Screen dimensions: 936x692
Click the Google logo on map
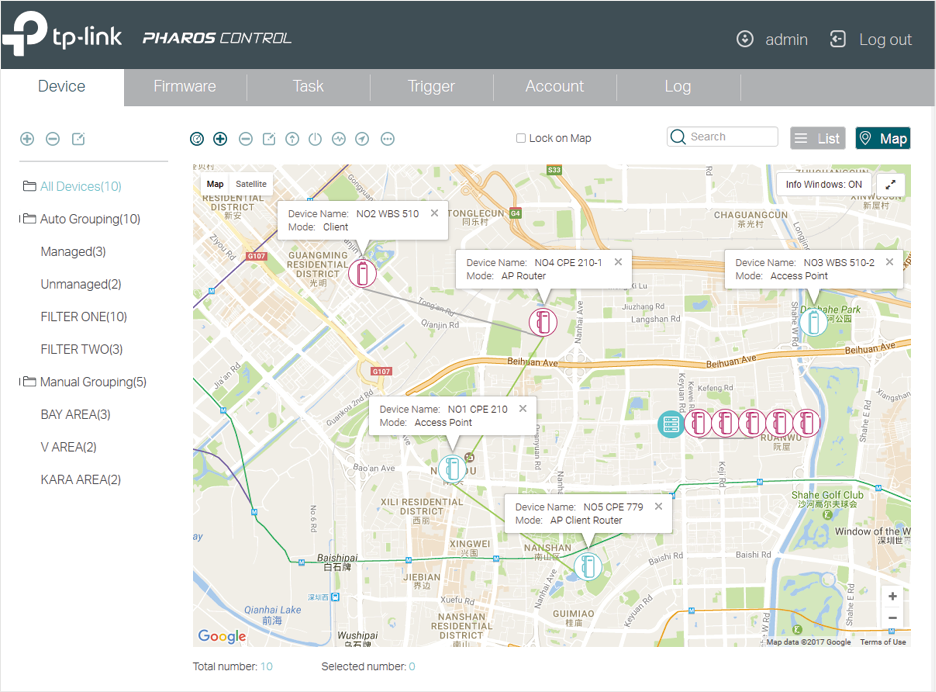click(222, 636)
